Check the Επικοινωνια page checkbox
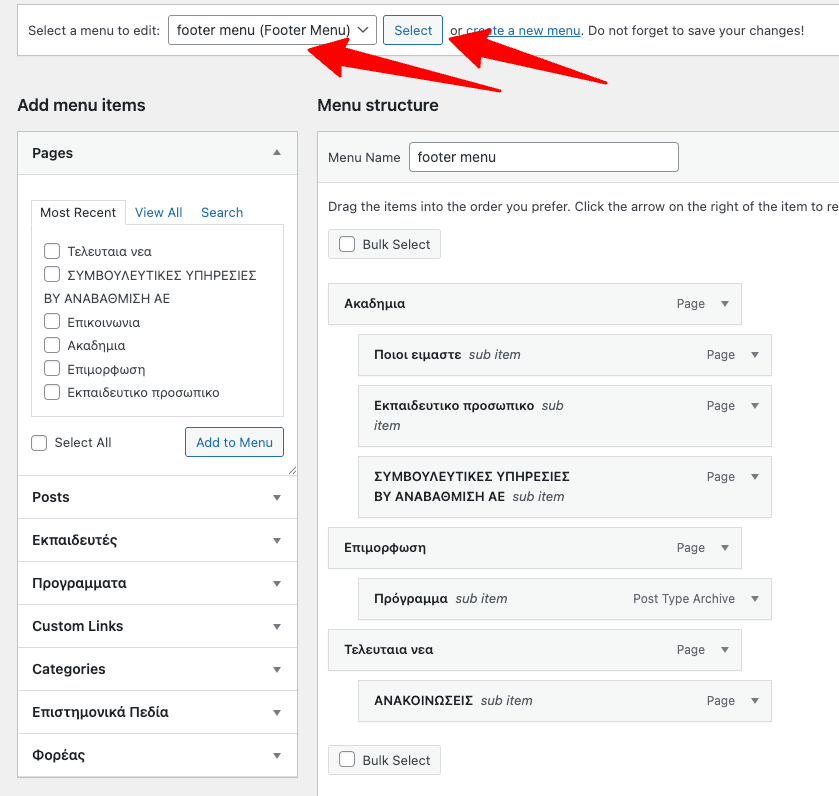Screen dimensions: 839x796 [51, 321]
